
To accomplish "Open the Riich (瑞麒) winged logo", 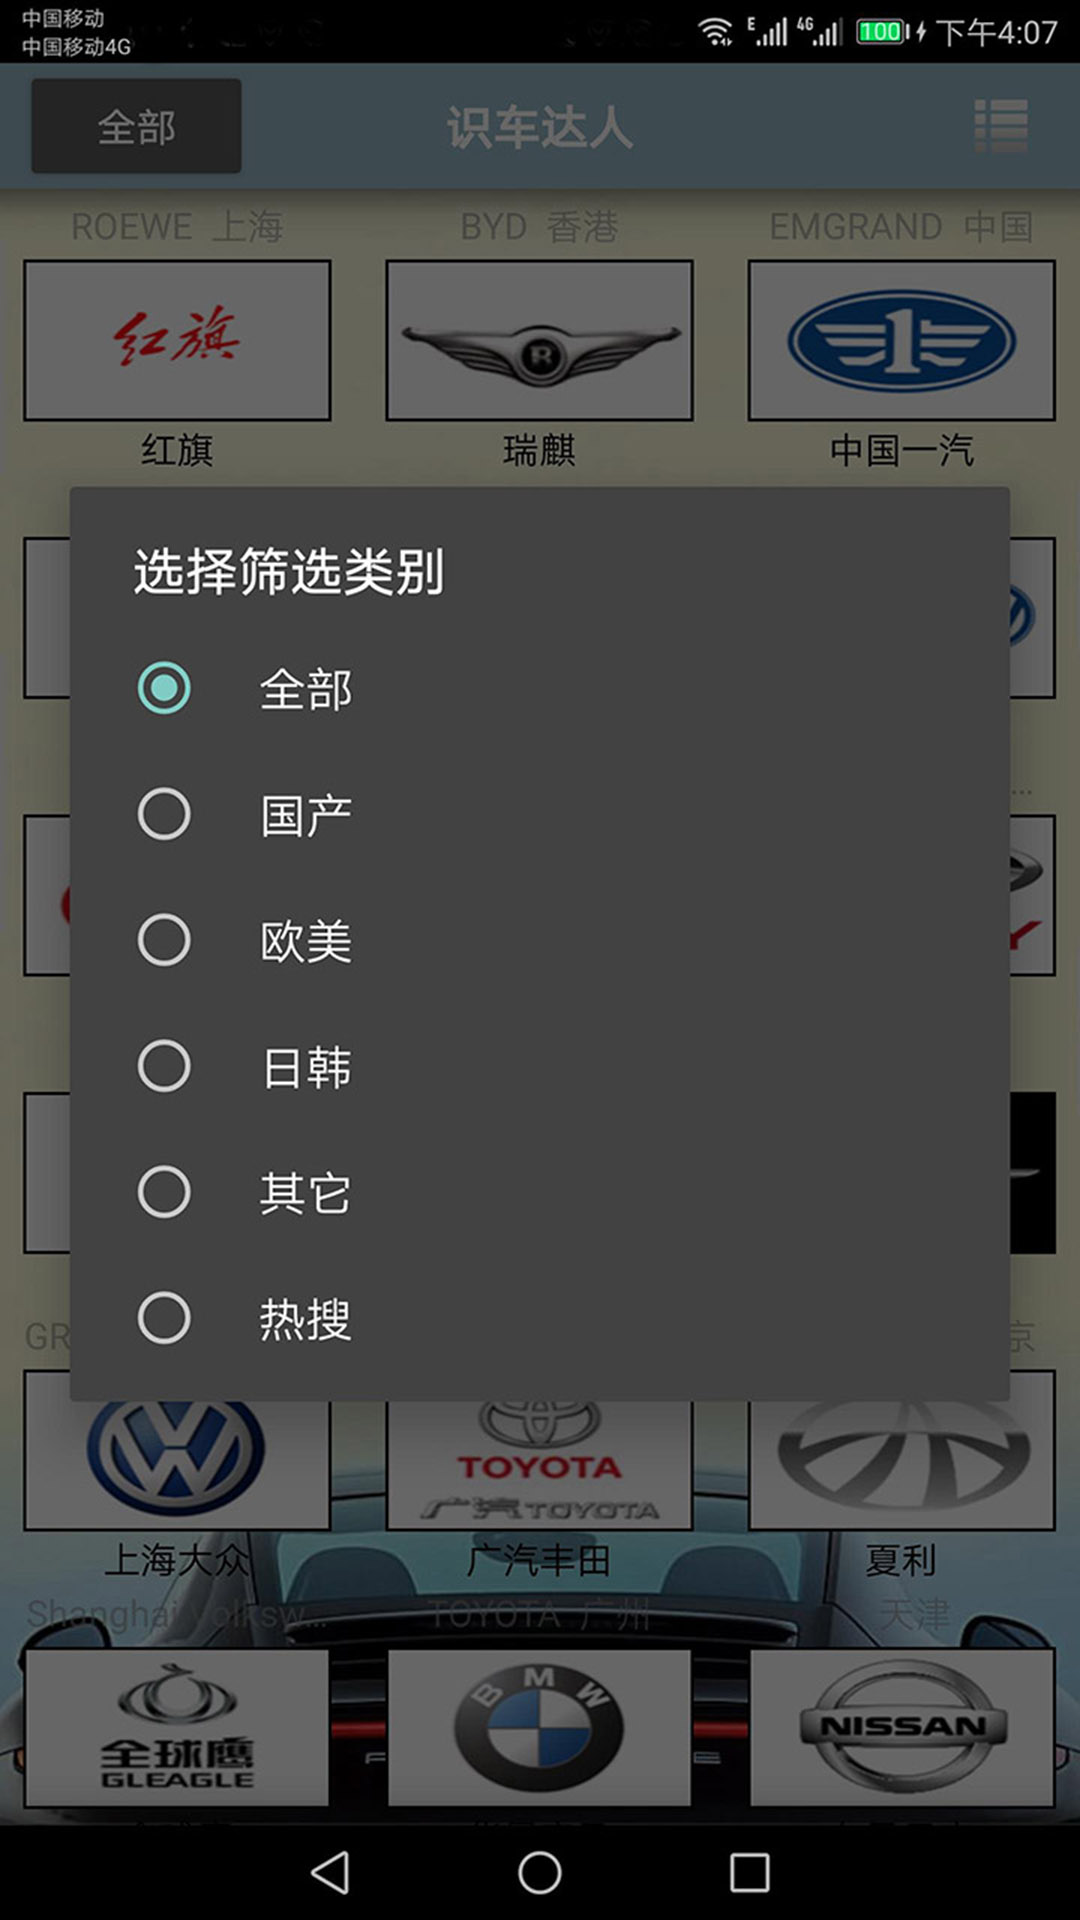I will pos(539,340).
